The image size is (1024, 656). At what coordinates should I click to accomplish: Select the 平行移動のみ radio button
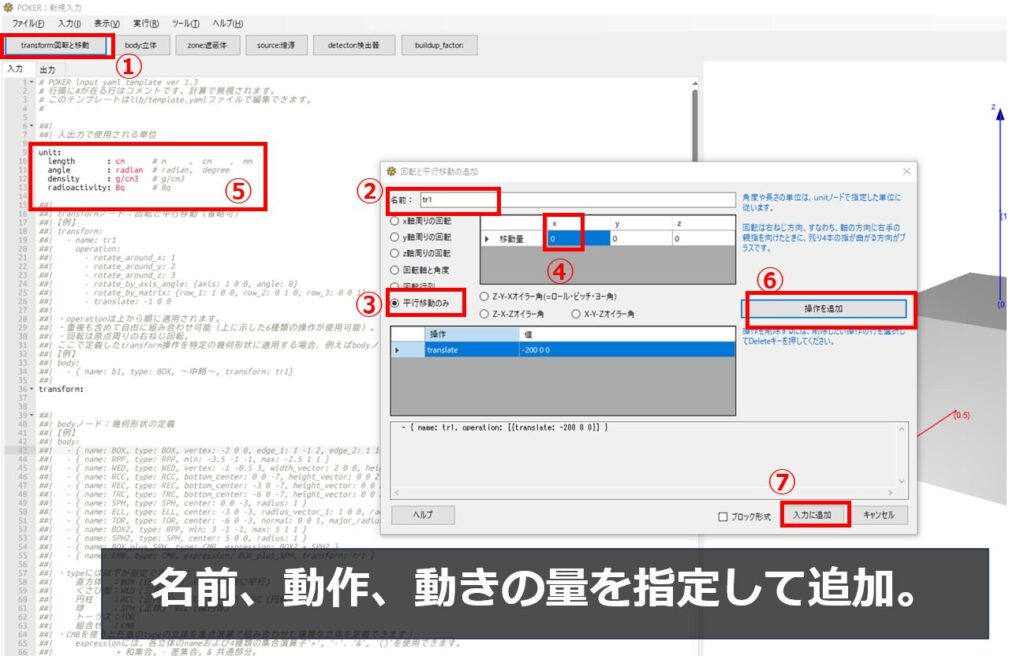[x=394, y=303]
